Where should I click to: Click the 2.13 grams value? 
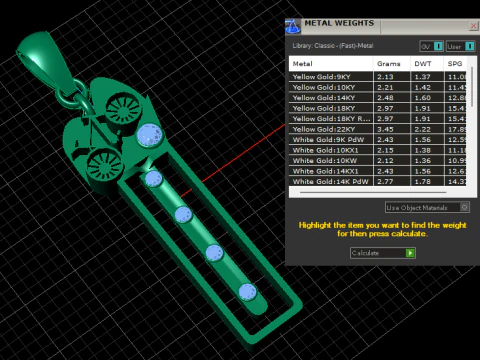click(385, 77)
